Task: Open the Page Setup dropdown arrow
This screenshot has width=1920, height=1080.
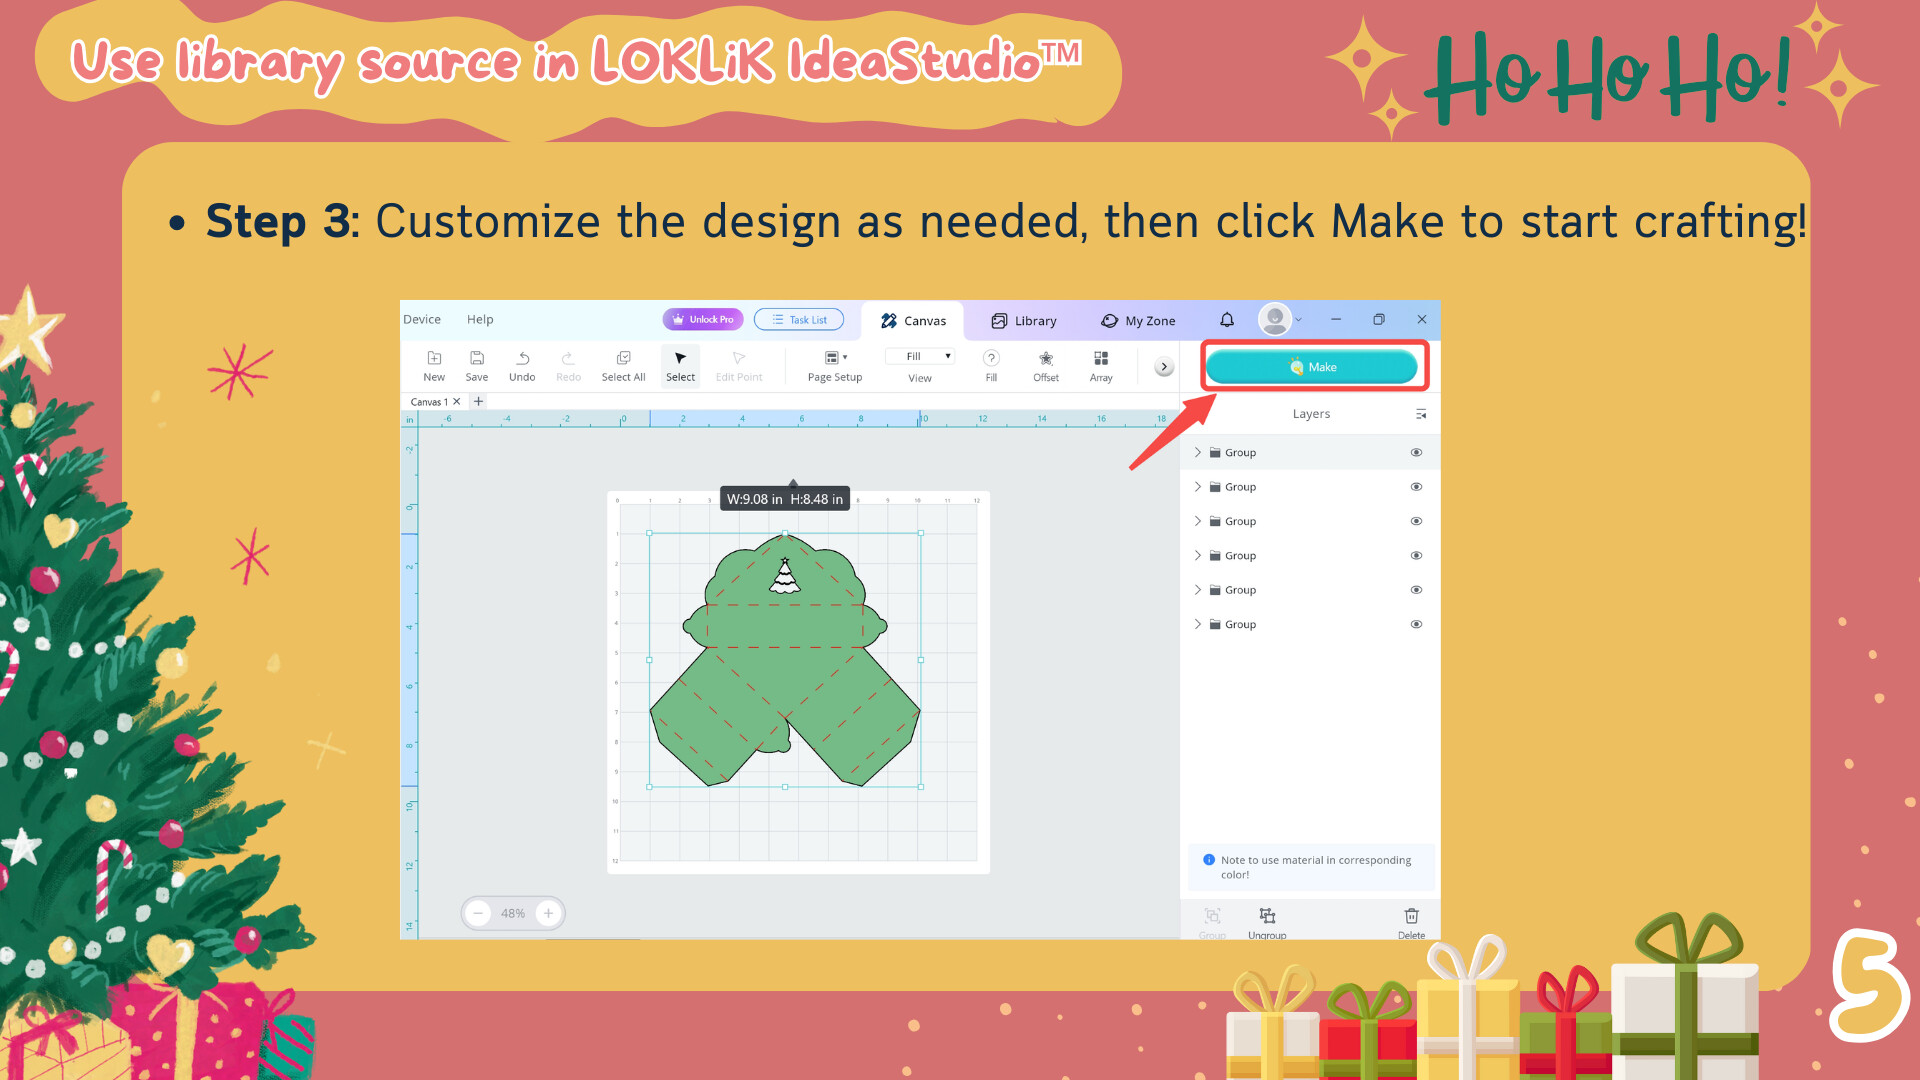Action: click(845, 357)
